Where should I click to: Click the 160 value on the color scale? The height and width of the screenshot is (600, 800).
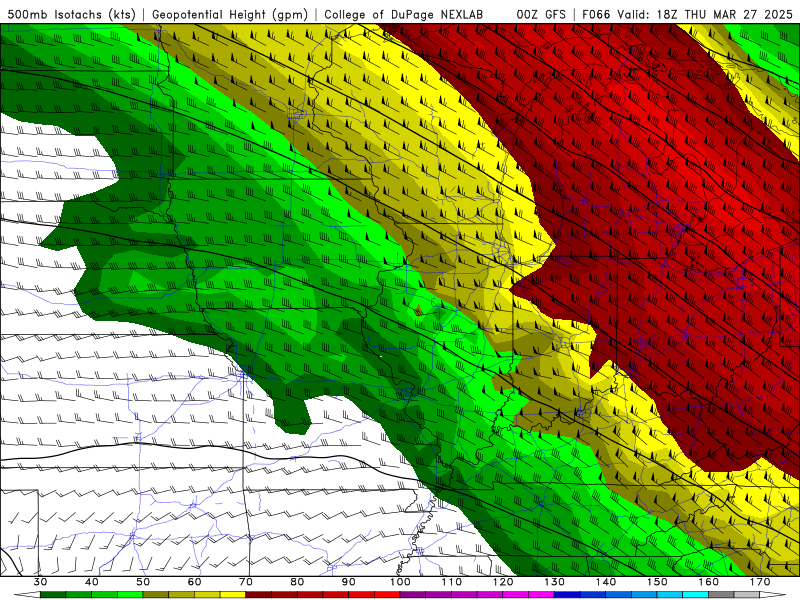709,582
